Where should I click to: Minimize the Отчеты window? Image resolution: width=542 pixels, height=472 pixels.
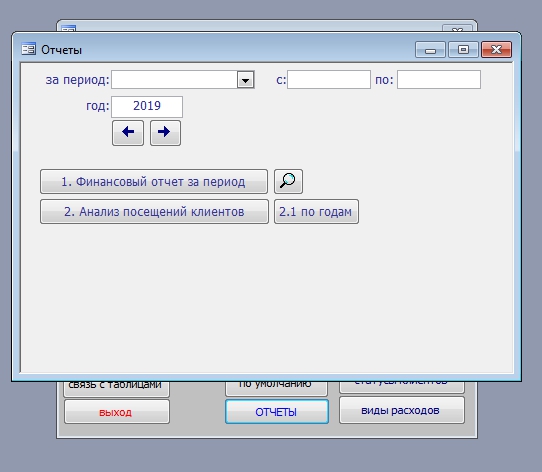(x=430, y=49)
